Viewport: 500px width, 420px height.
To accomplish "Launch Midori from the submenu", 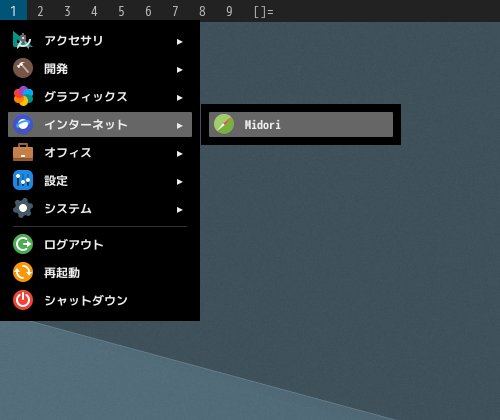I will [301, 124].
